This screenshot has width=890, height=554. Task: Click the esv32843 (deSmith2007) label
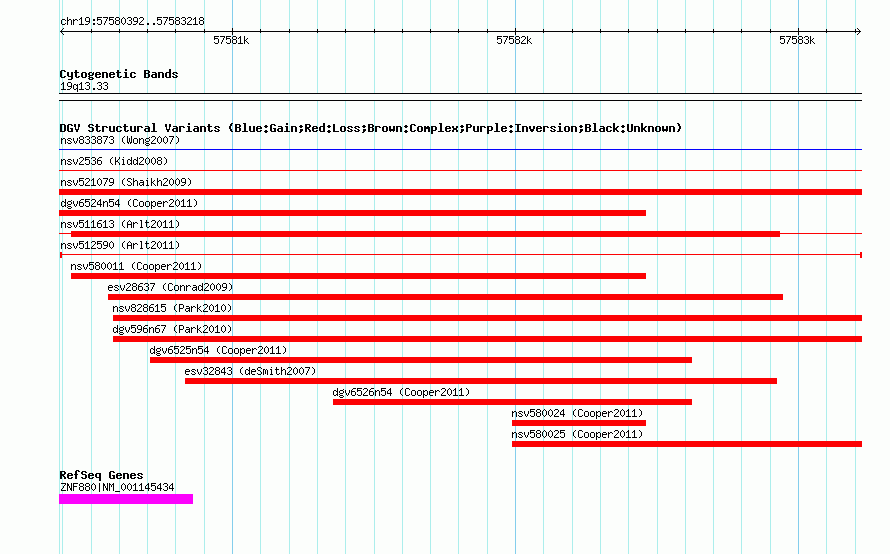[250, 371]
